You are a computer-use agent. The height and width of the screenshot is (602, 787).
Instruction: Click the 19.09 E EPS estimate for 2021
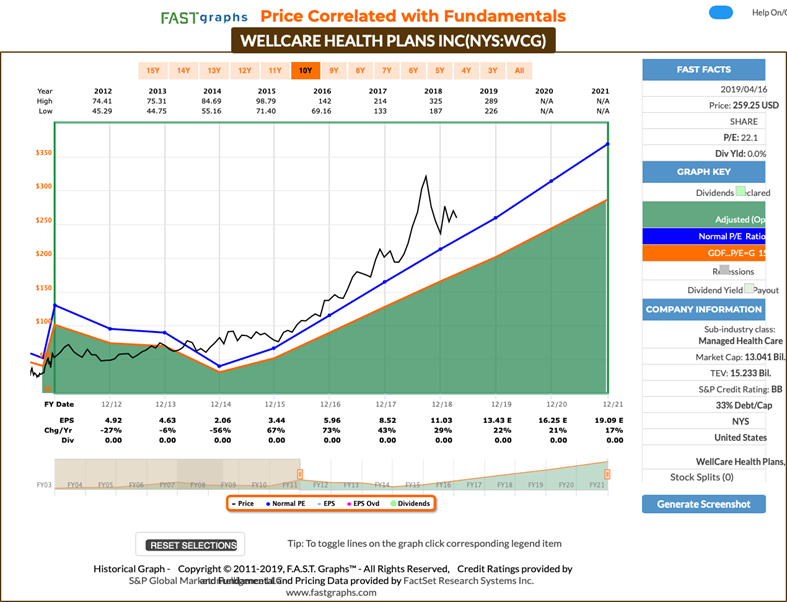click(608, 420)
